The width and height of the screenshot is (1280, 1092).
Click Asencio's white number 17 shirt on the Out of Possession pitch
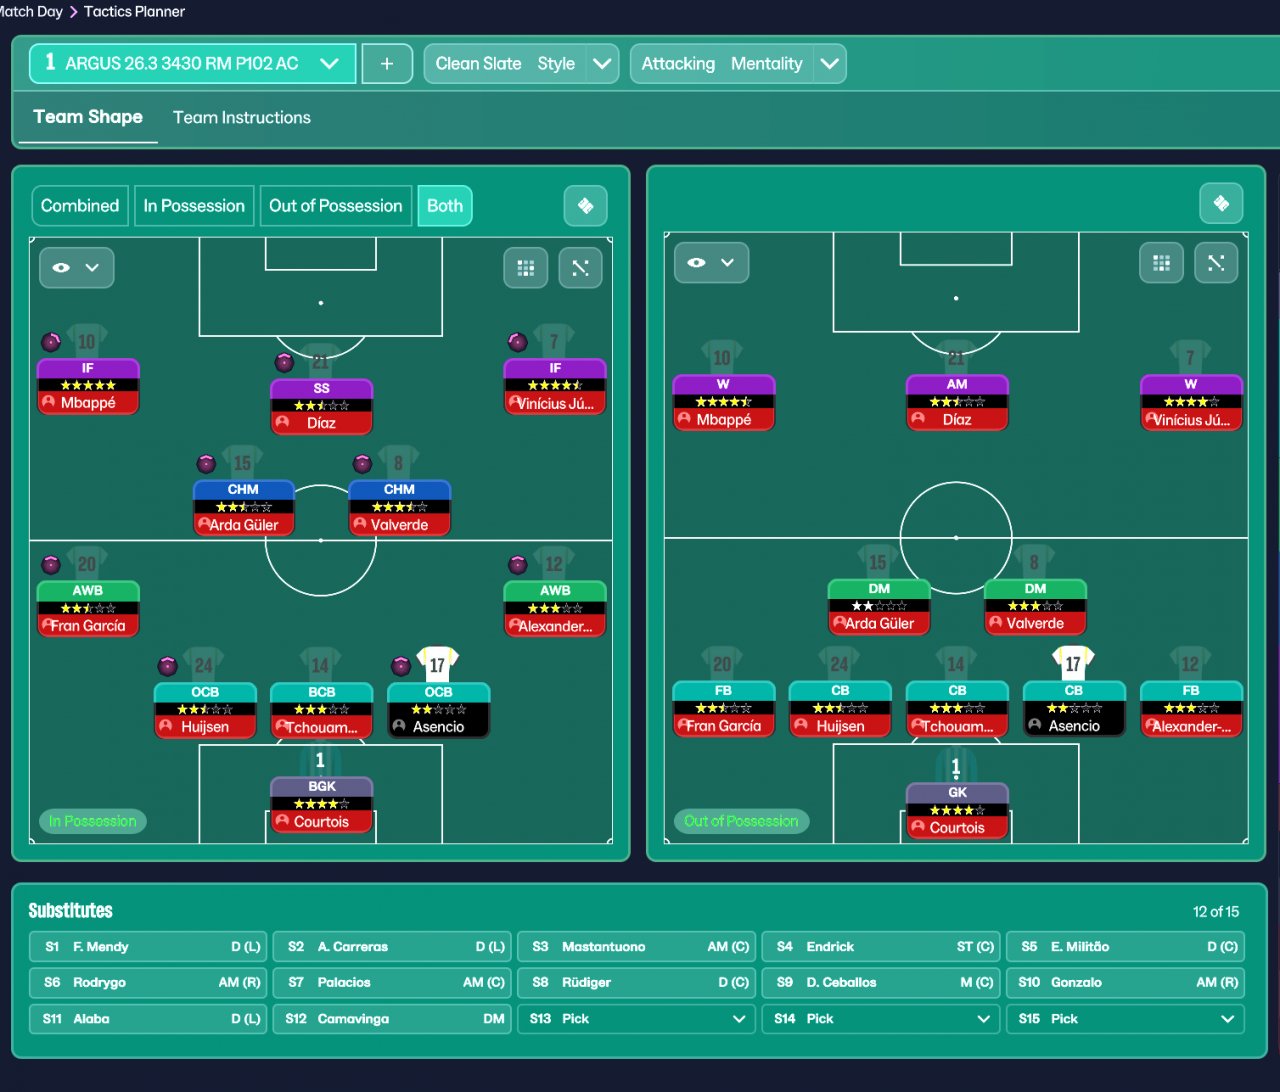(1073, 663)
